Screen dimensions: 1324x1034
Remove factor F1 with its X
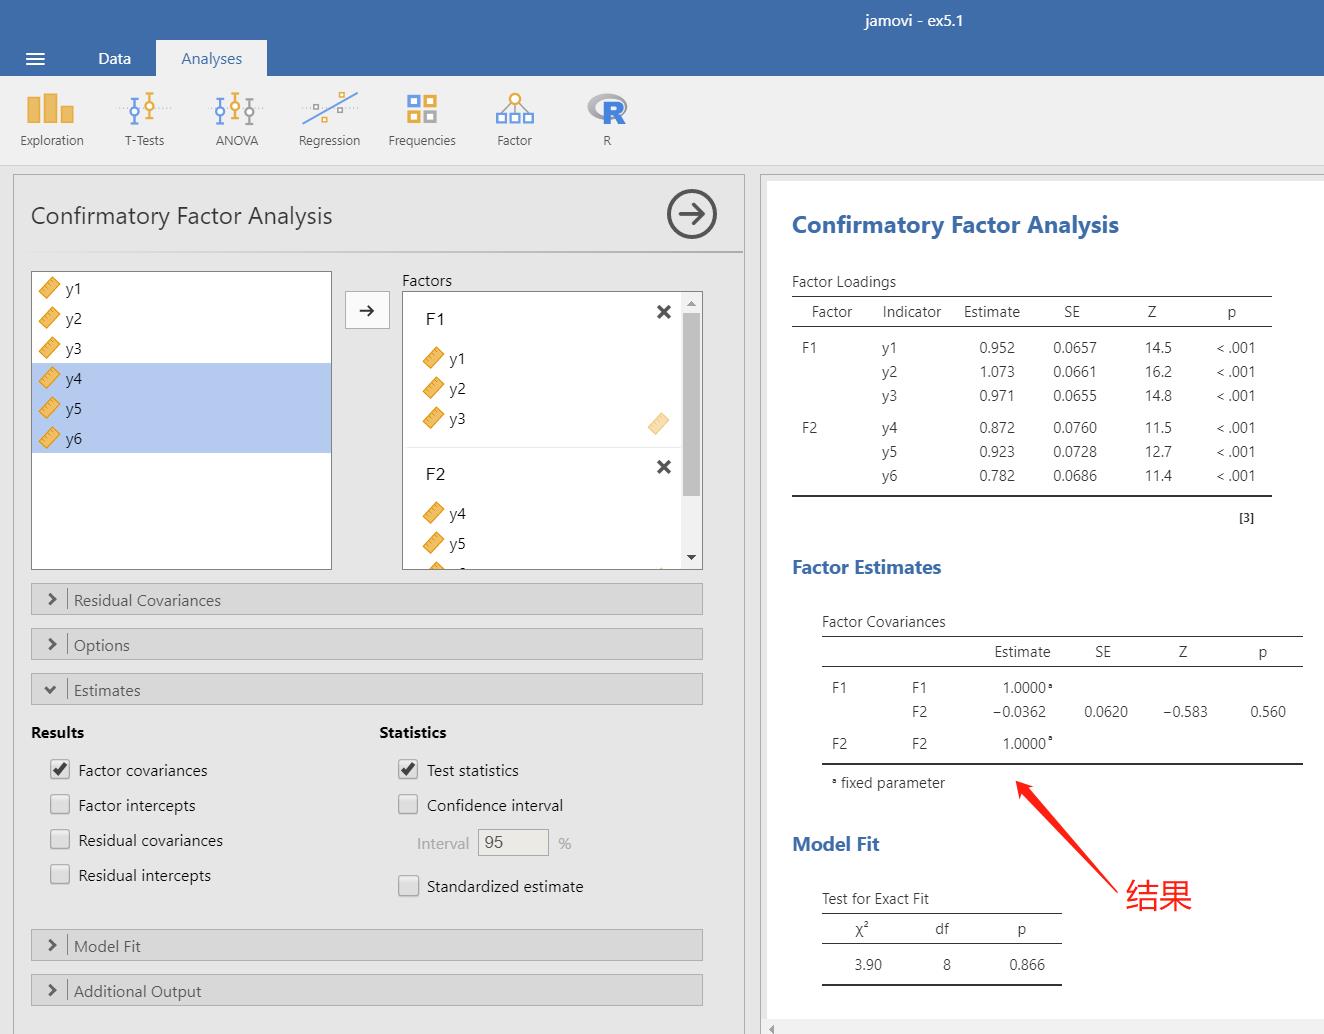[x=663, y=312]
